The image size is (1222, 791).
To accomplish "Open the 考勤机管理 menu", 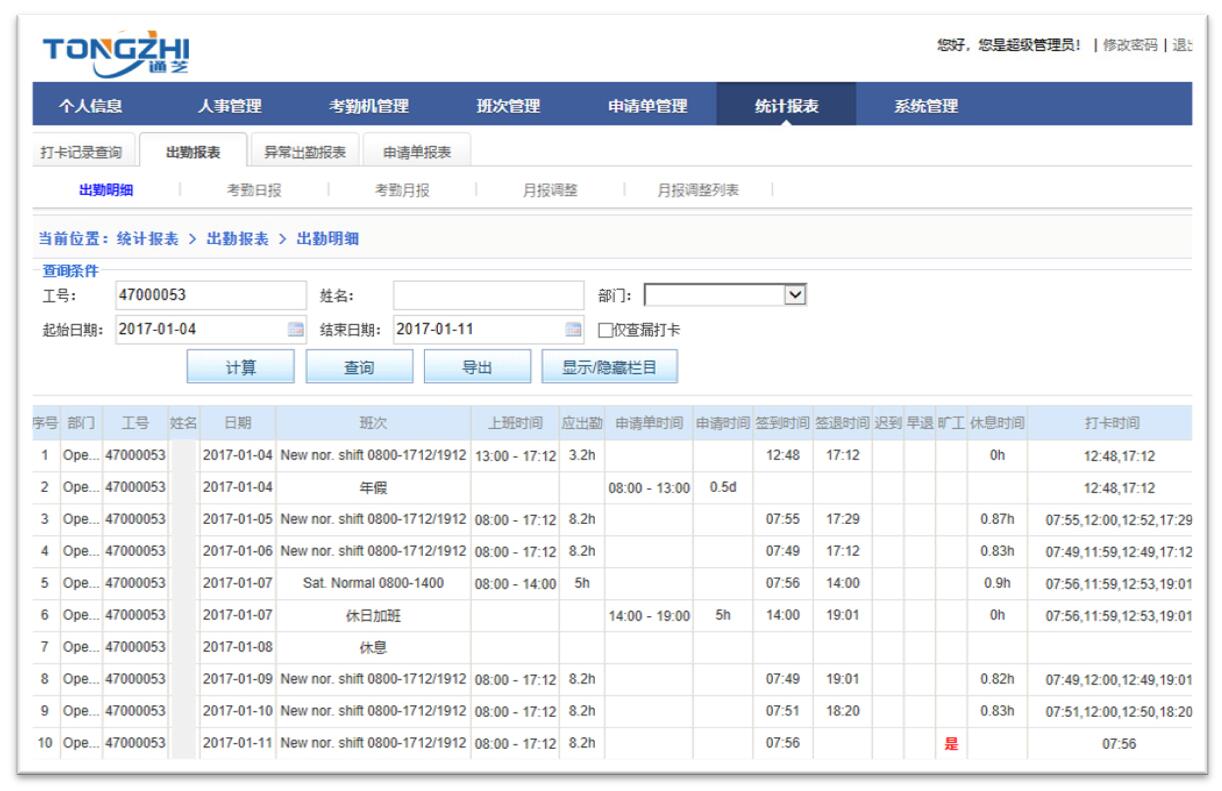I will pyautogui.click(x=369, y=105).
